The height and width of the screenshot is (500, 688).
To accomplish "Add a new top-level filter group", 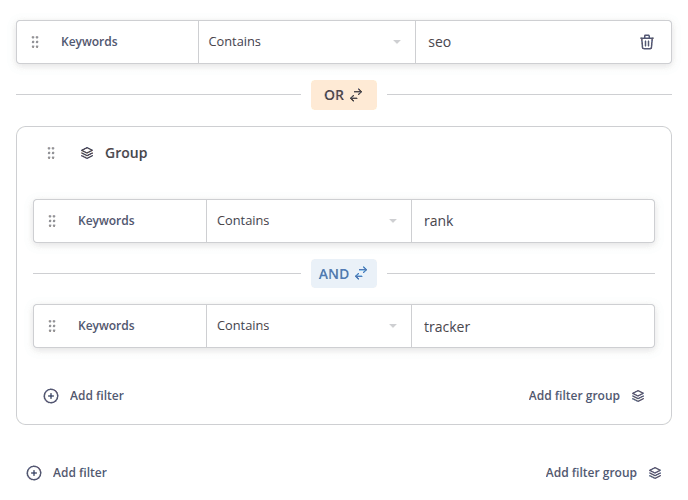I will coord(603,473).
